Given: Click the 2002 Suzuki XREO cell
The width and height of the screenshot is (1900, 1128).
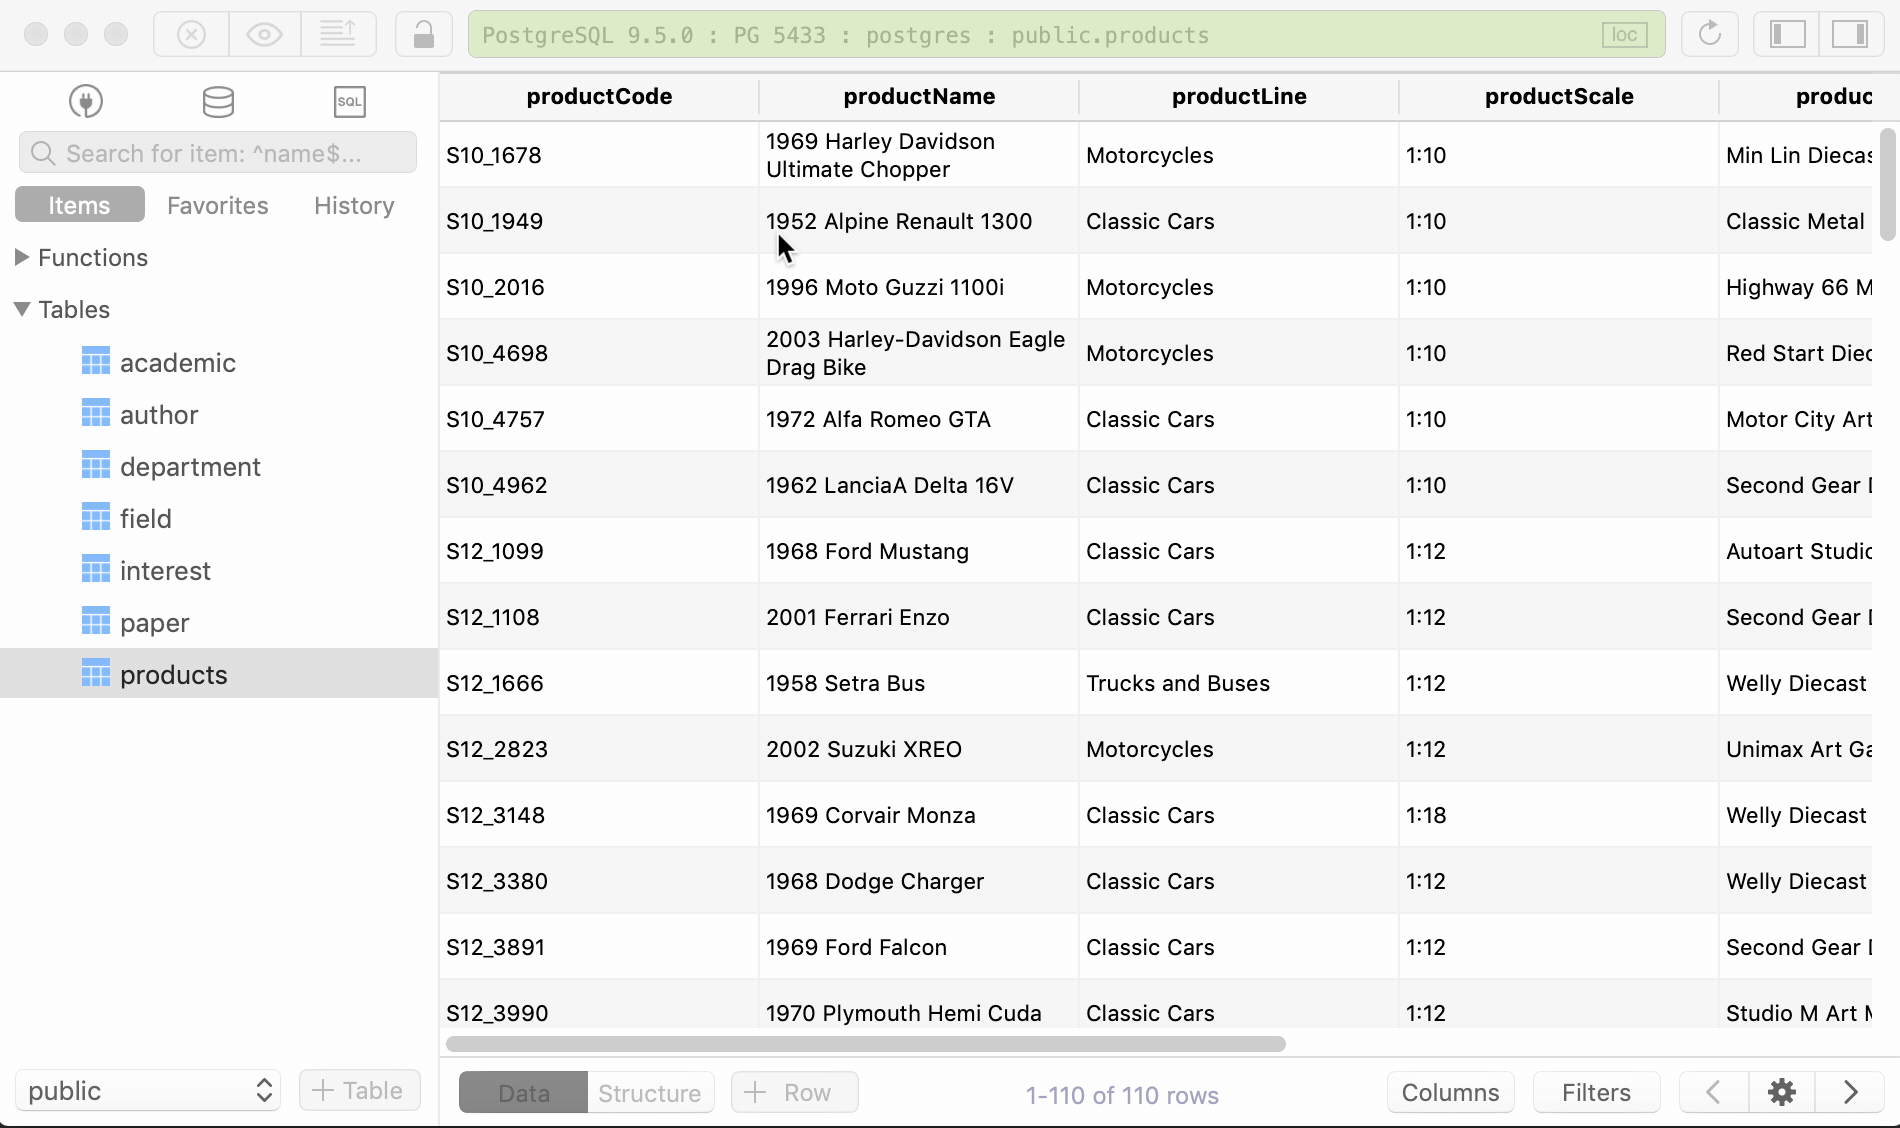Looking at the screenshot, I should coord(919,749).
